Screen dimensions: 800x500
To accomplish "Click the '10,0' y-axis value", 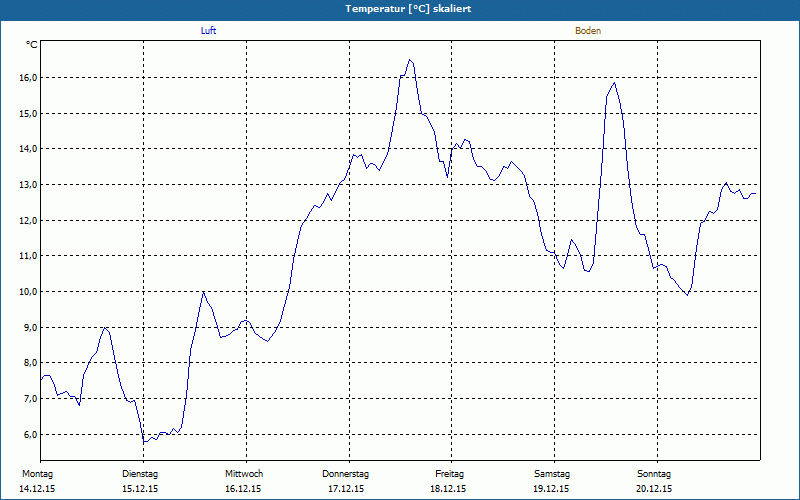I will coord(29,291).
